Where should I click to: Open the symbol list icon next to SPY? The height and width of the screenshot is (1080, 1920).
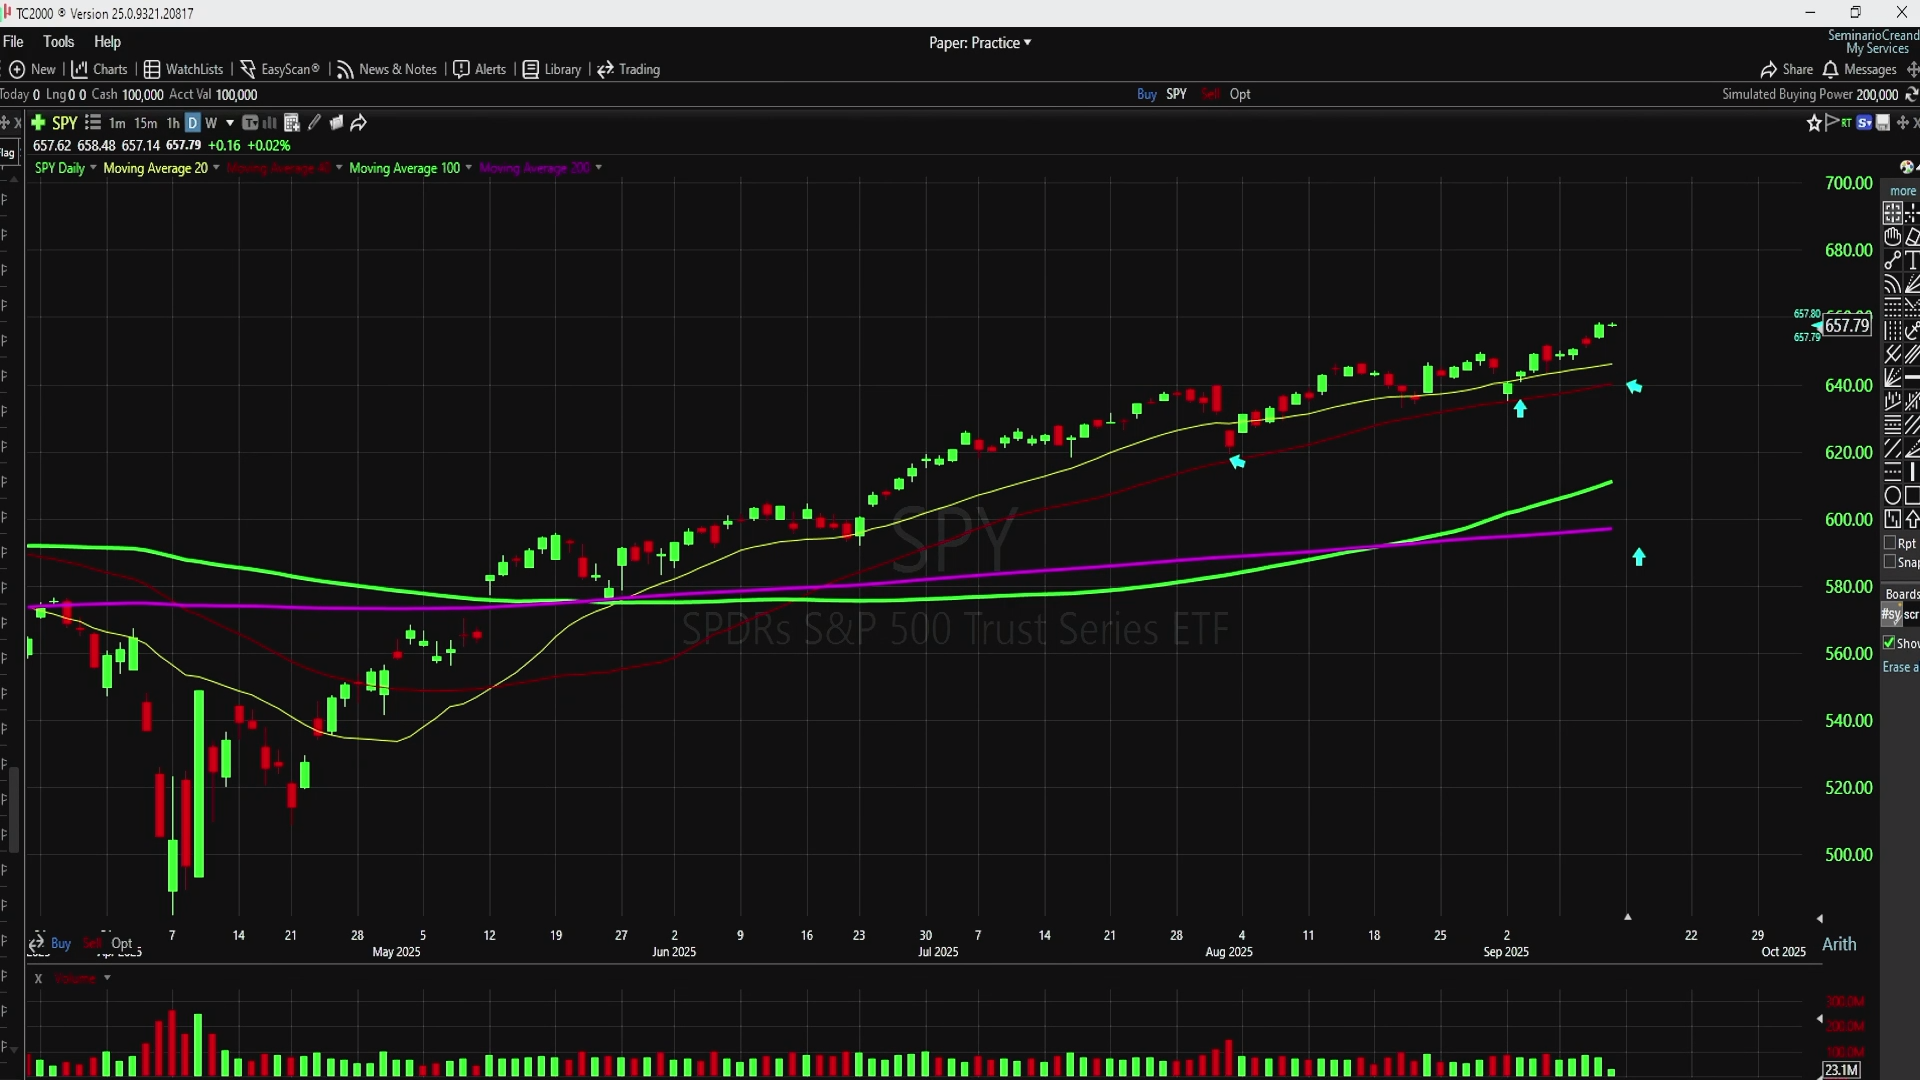point(93,122)
